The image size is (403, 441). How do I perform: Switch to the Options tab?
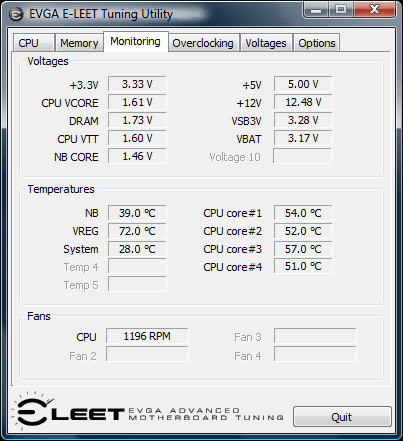(x=317, y=43)
